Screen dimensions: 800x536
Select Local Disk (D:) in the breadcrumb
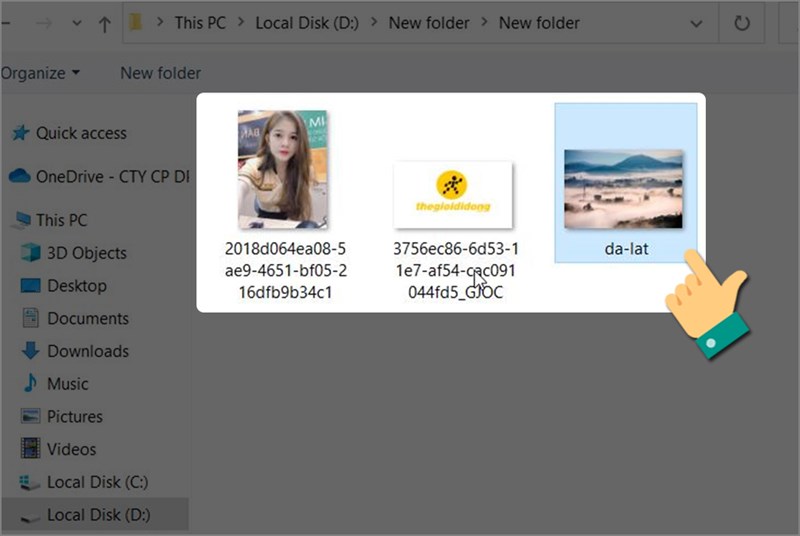pyautogui.click(x=307, y=23)
